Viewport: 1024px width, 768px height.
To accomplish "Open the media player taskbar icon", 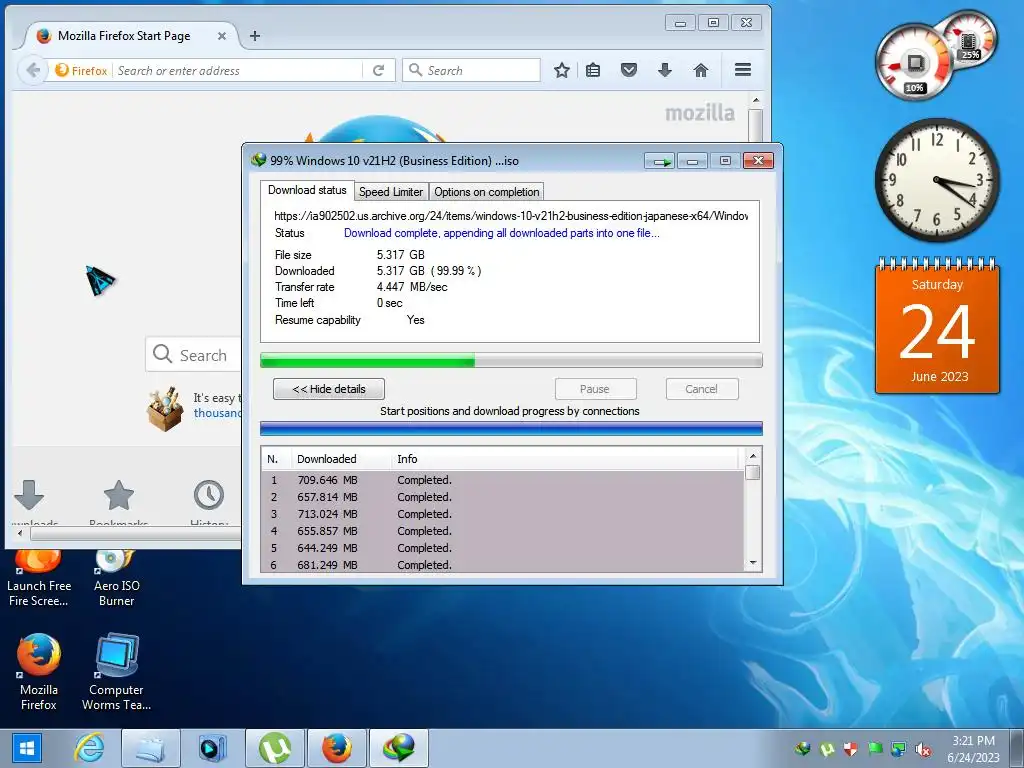I will pyautogui.click(x=212, y=748).
